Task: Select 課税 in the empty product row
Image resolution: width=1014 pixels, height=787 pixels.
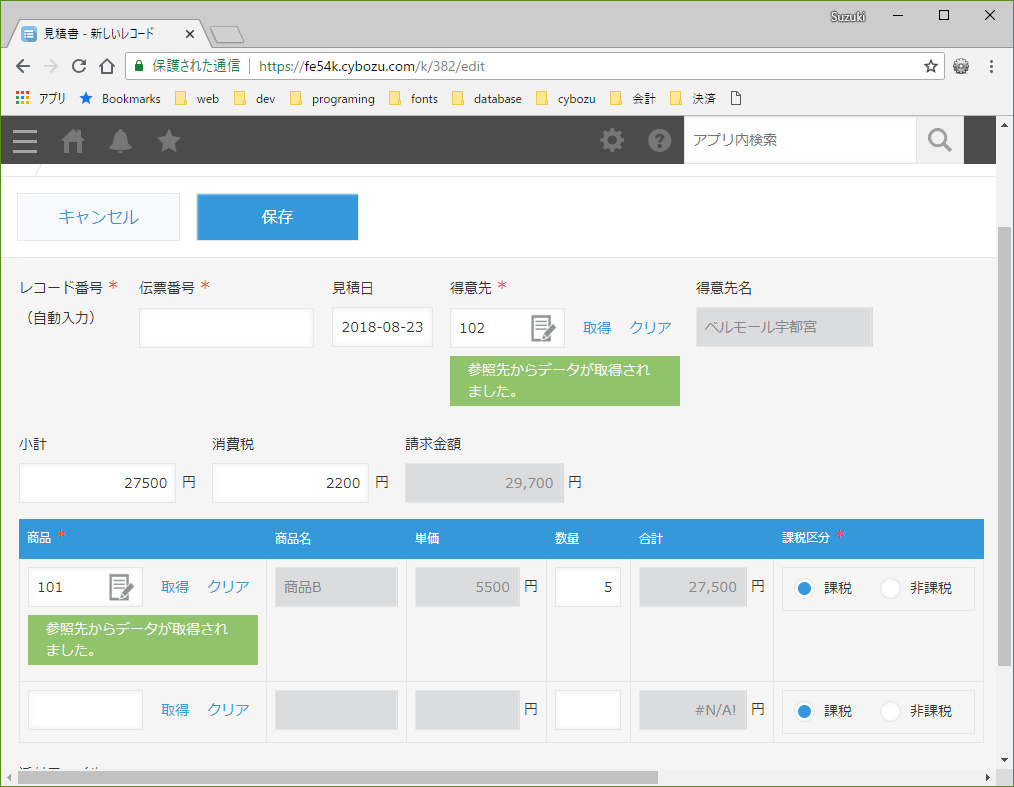Action: pos(804,711)
